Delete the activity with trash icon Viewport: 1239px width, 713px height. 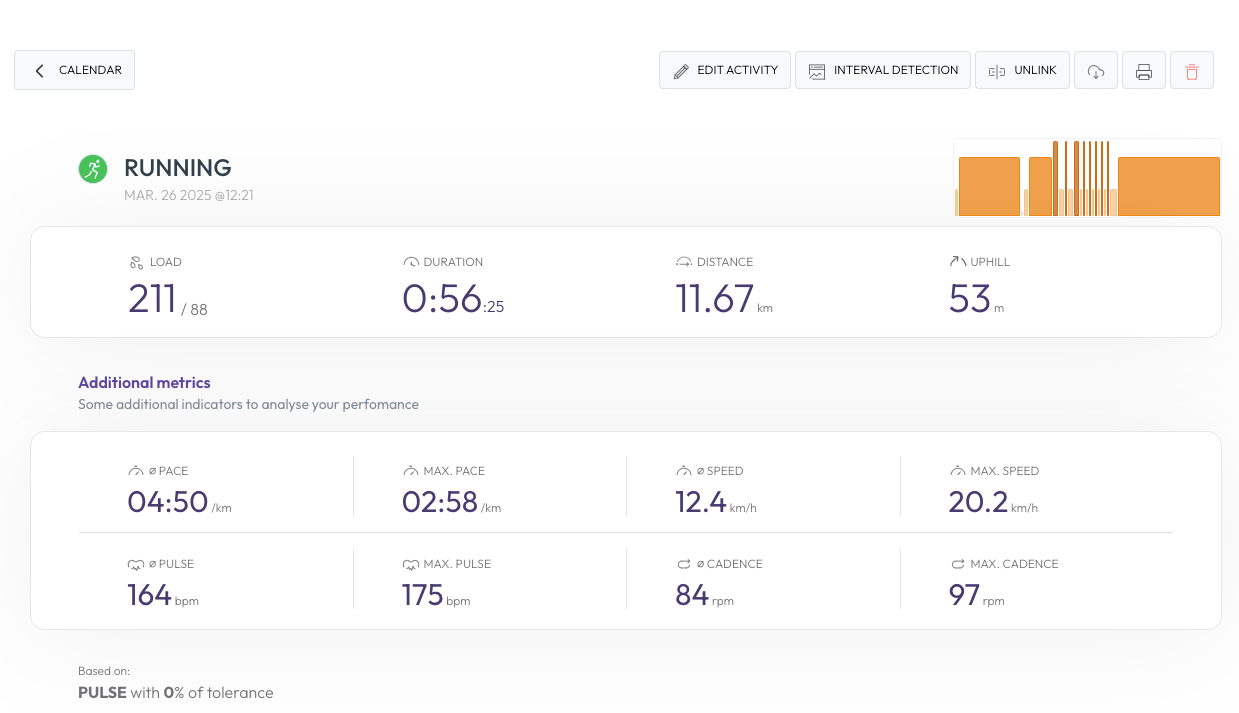(1192, 71)
